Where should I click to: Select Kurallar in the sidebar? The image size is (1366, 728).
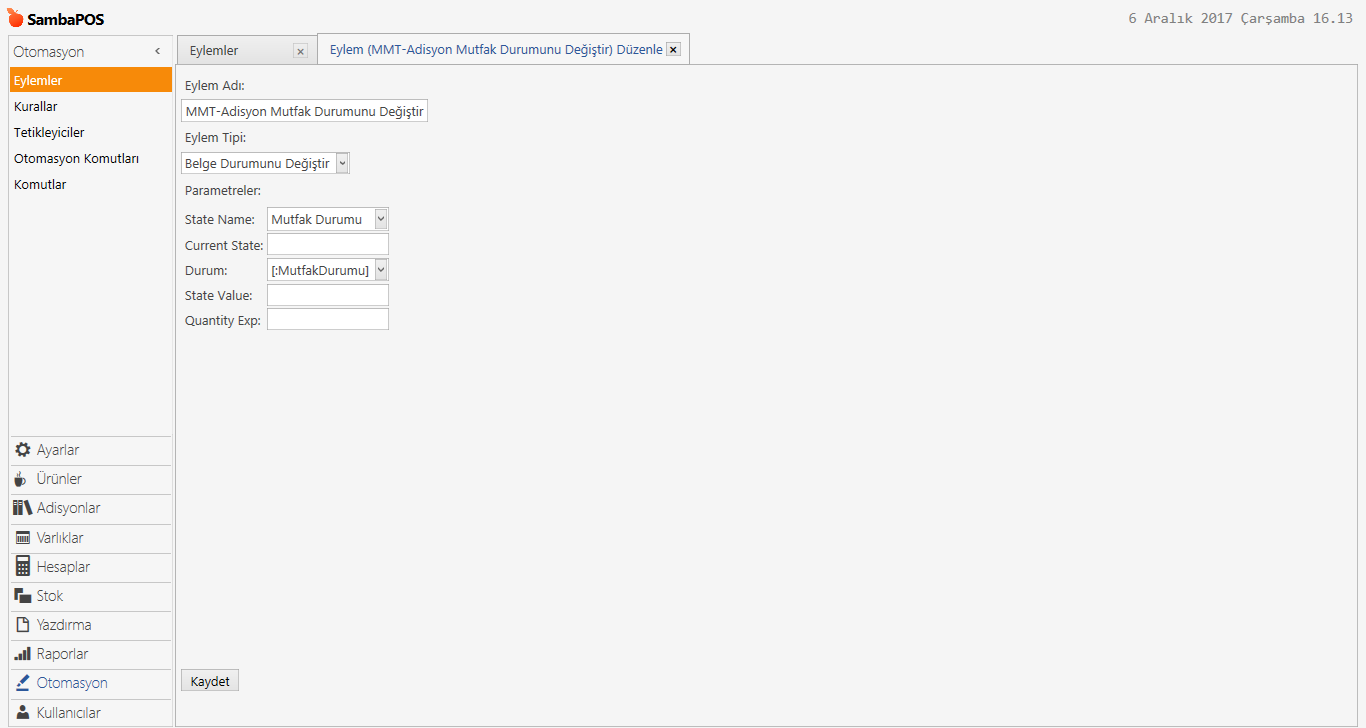point(36,106)
